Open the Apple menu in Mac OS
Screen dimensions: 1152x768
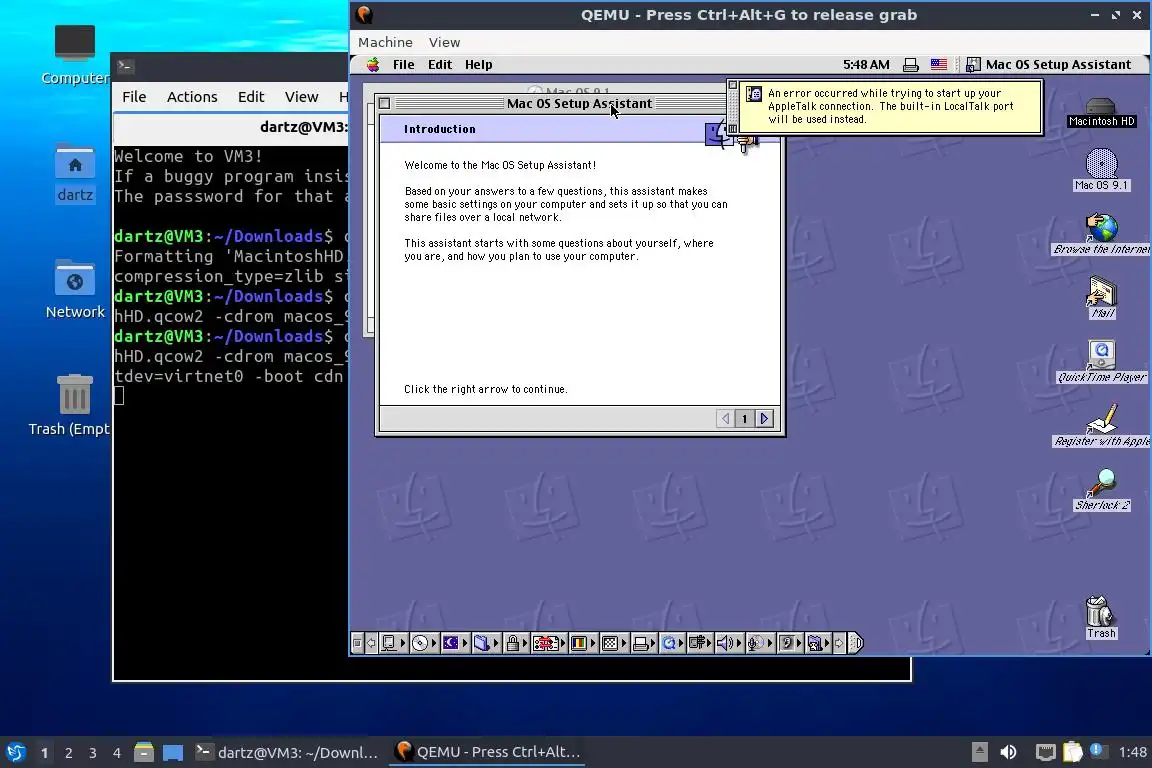pyautogui.click(x=373, y=65)
